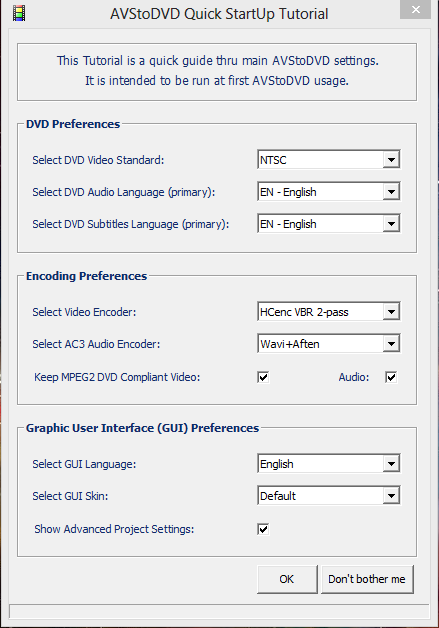
Task: Click the OK button
Action: pos(287,579)
